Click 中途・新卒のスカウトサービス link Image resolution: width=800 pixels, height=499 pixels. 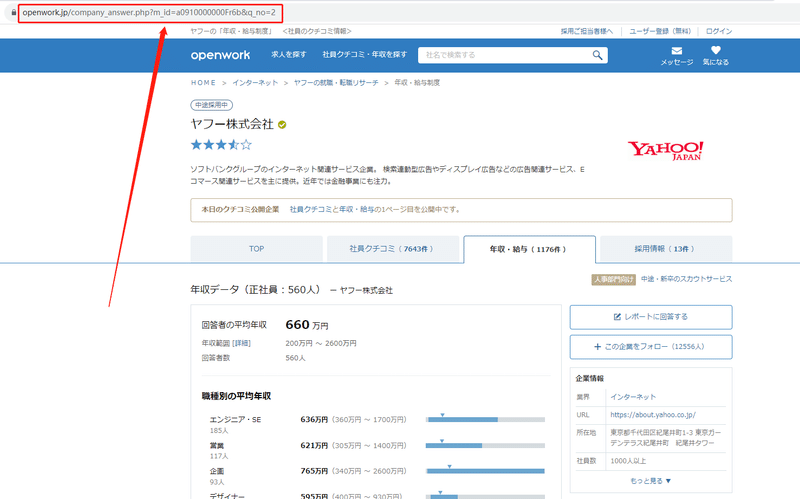(686, 279)
